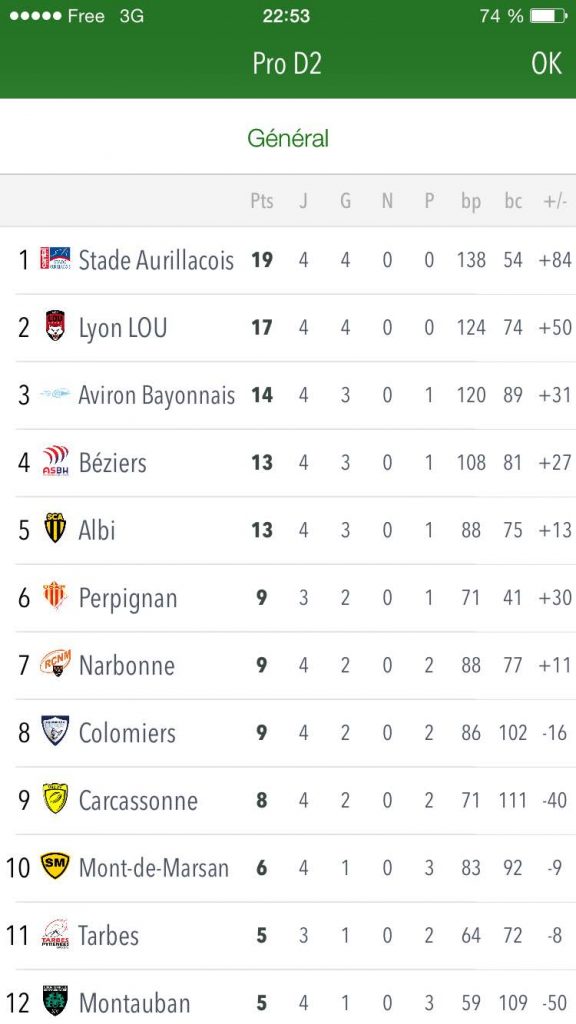The image size is (576, 1024).
Task: Tap the Albi yellow-black shield icon
Action: 55,528
